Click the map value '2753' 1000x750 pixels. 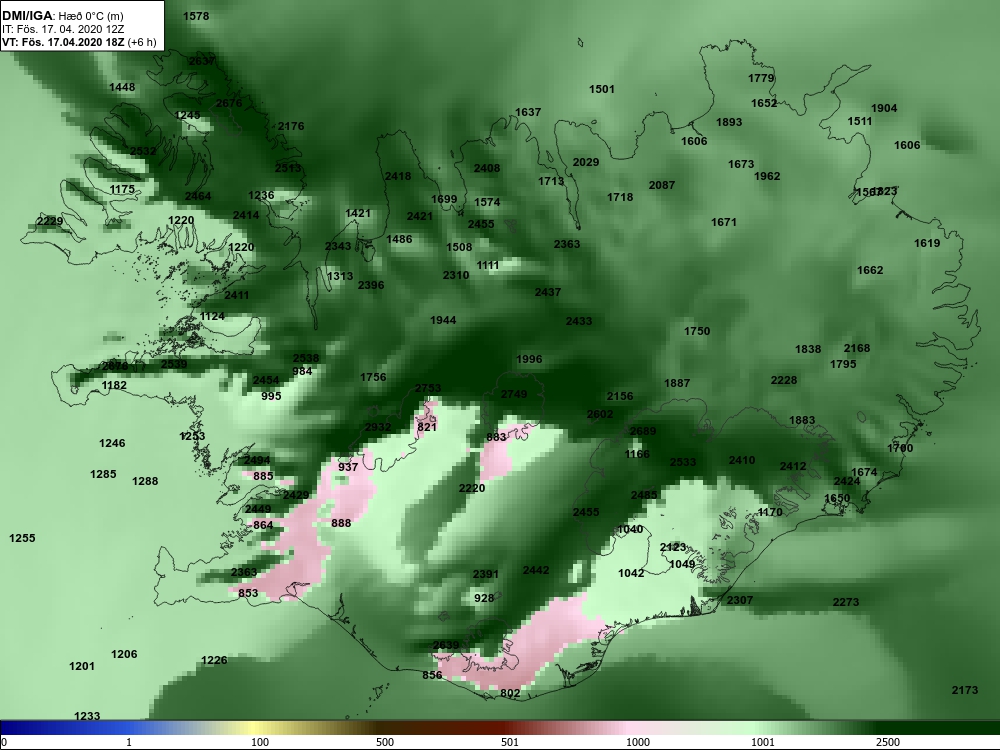[x=427, y=388]
